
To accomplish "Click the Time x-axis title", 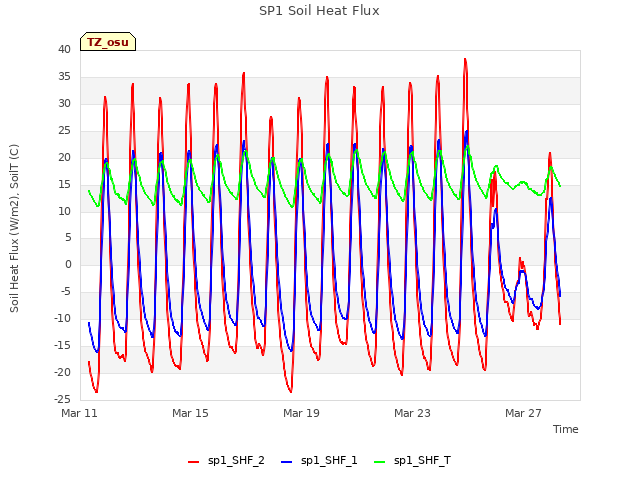I will coord(565,429).
